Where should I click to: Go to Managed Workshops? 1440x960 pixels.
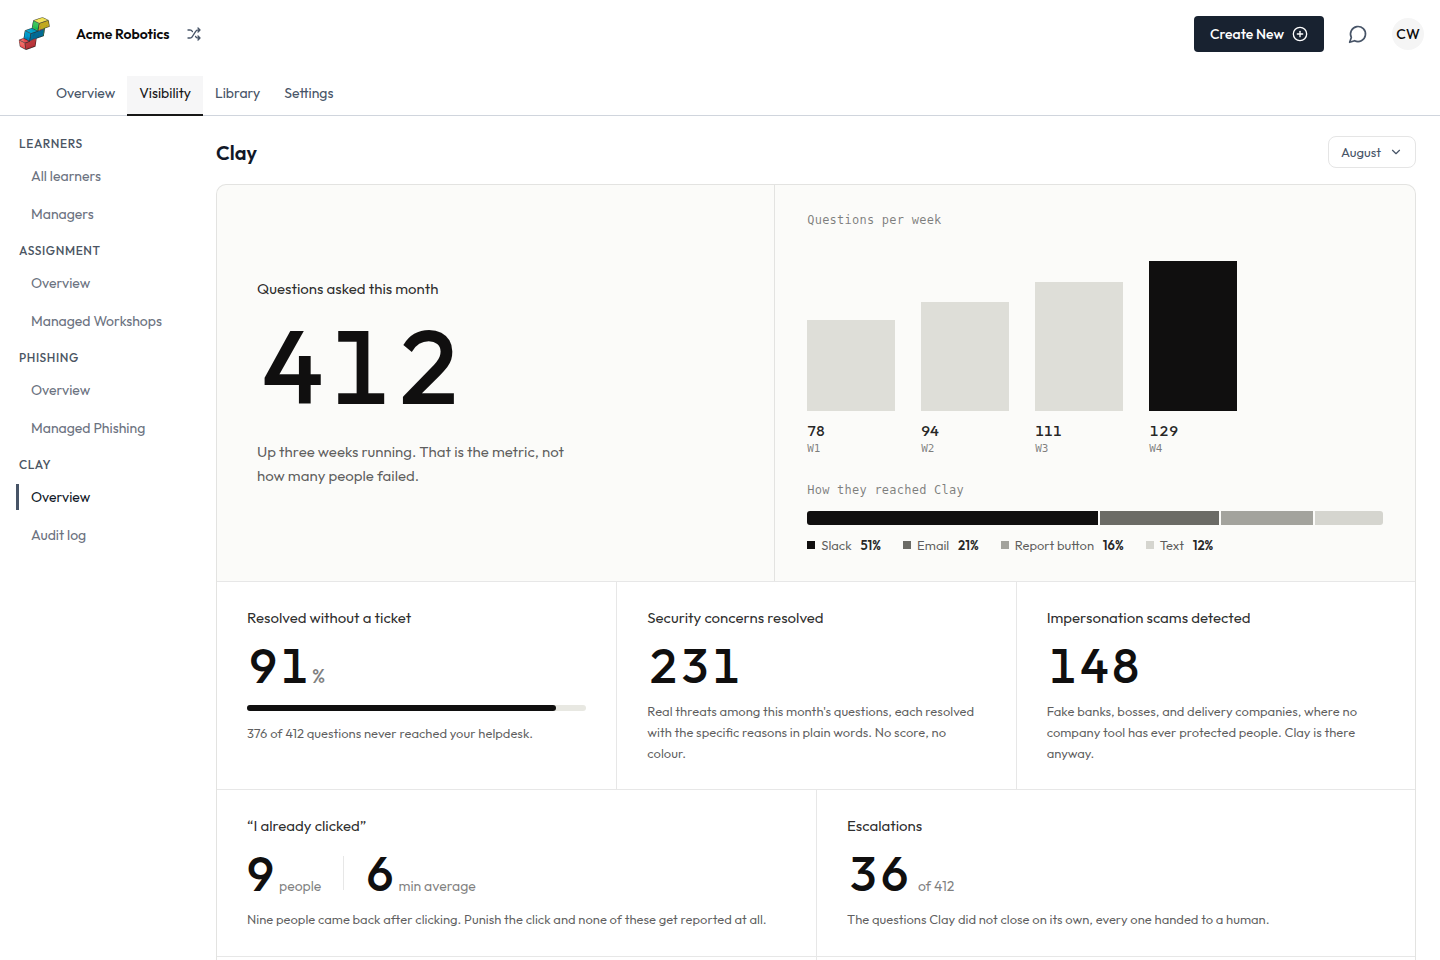(96, 321)
